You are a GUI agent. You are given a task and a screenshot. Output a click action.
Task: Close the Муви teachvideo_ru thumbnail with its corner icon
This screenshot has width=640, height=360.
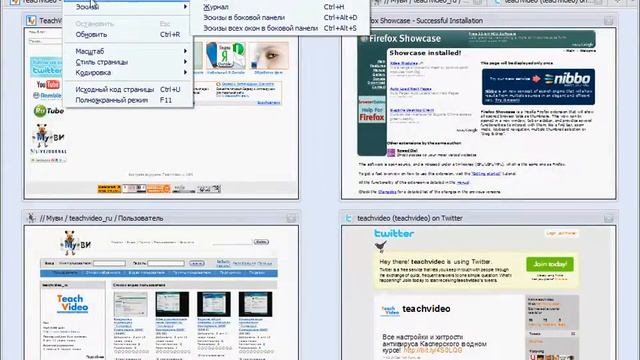[x=291, y=218]
